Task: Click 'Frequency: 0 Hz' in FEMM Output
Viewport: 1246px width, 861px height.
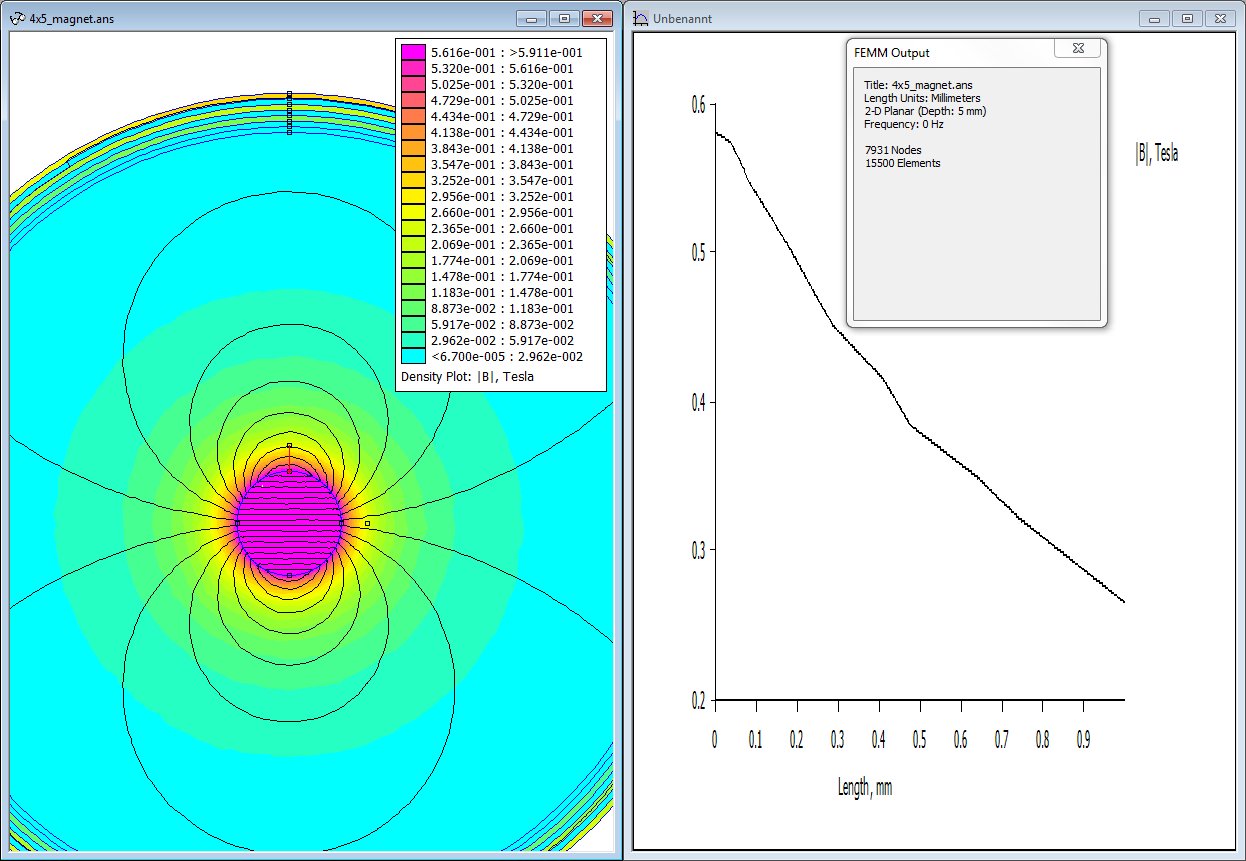Action: (904, 124)
